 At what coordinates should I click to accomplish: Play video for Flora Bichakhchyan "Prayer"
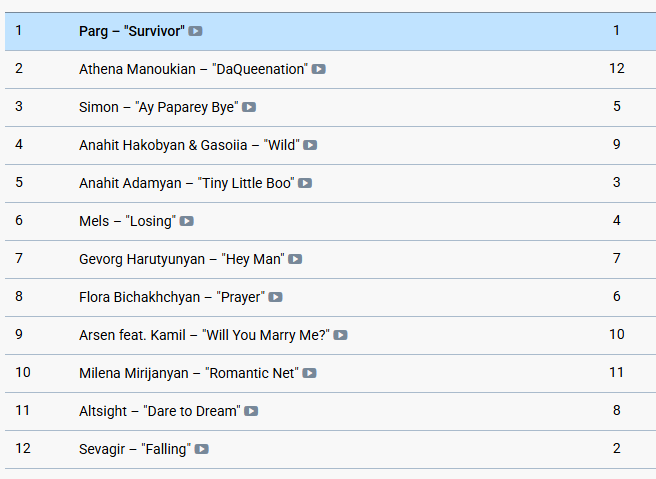276,297
